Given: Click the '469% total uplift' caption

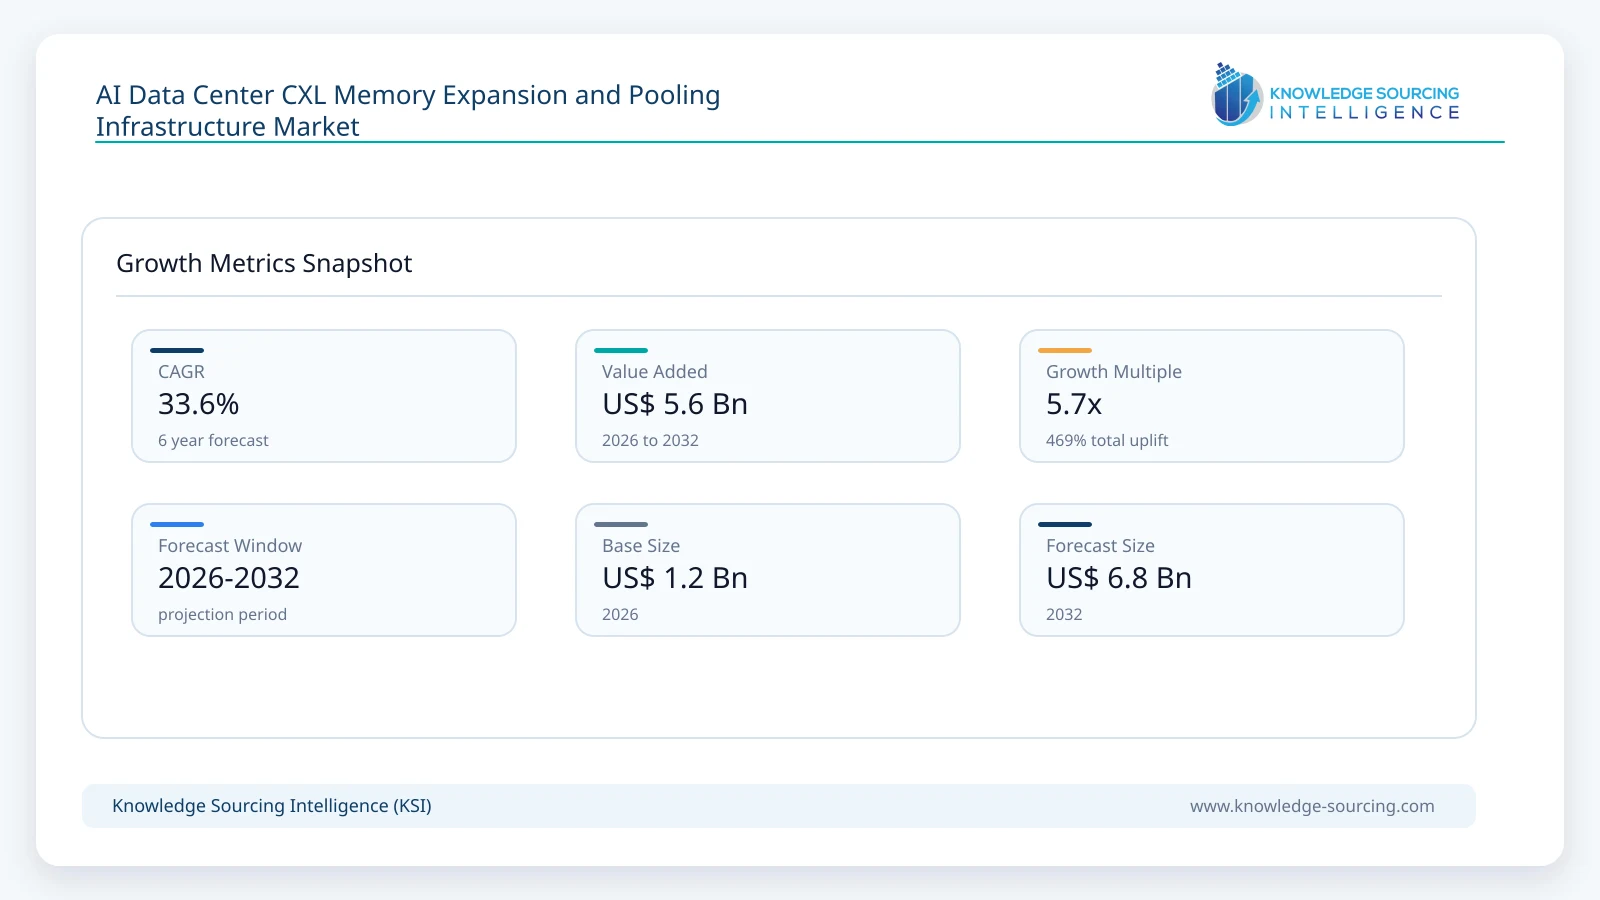Looking at the screenshot, I should pos(1107,440).
